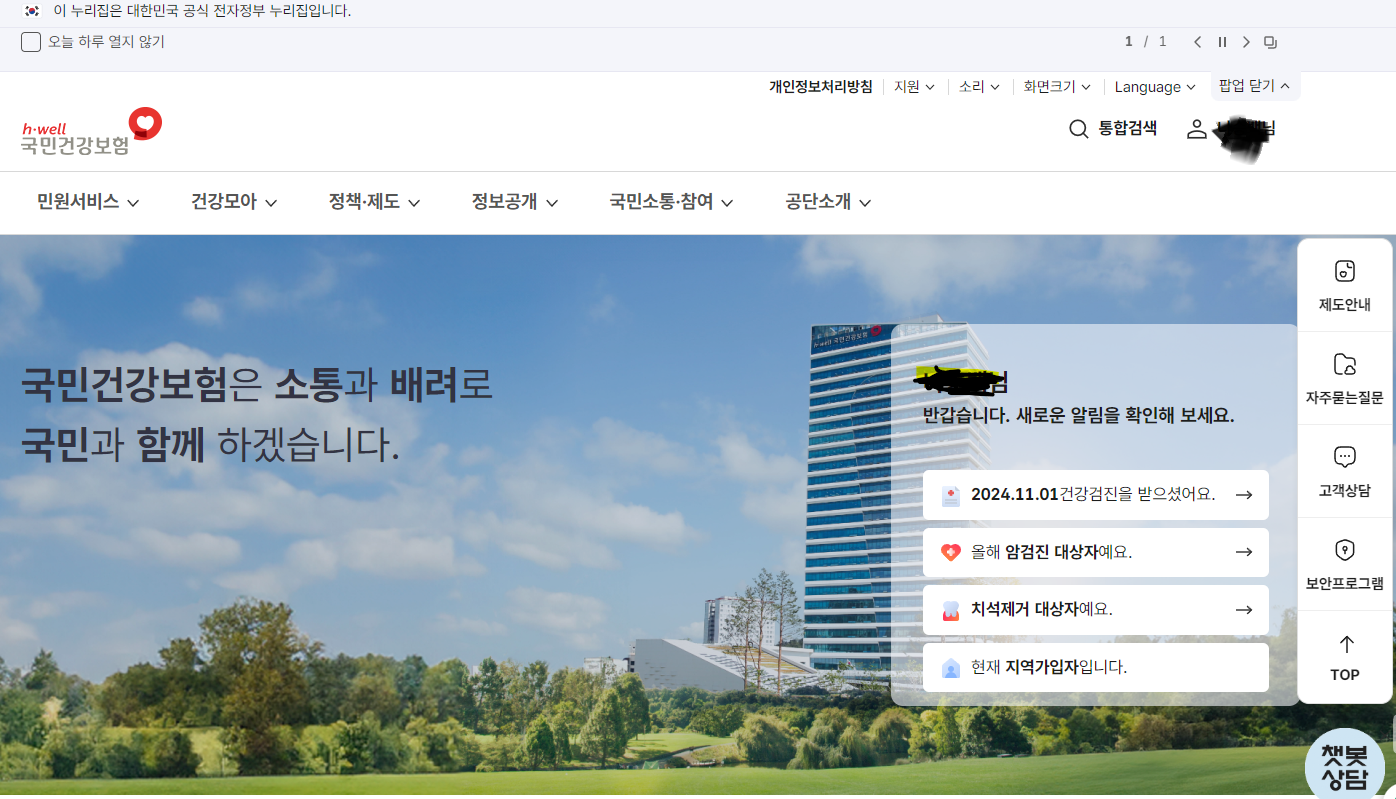The image size is (1396, 799).
Task: Go to the previous popup slide
Action: (x=1197, y=42)
